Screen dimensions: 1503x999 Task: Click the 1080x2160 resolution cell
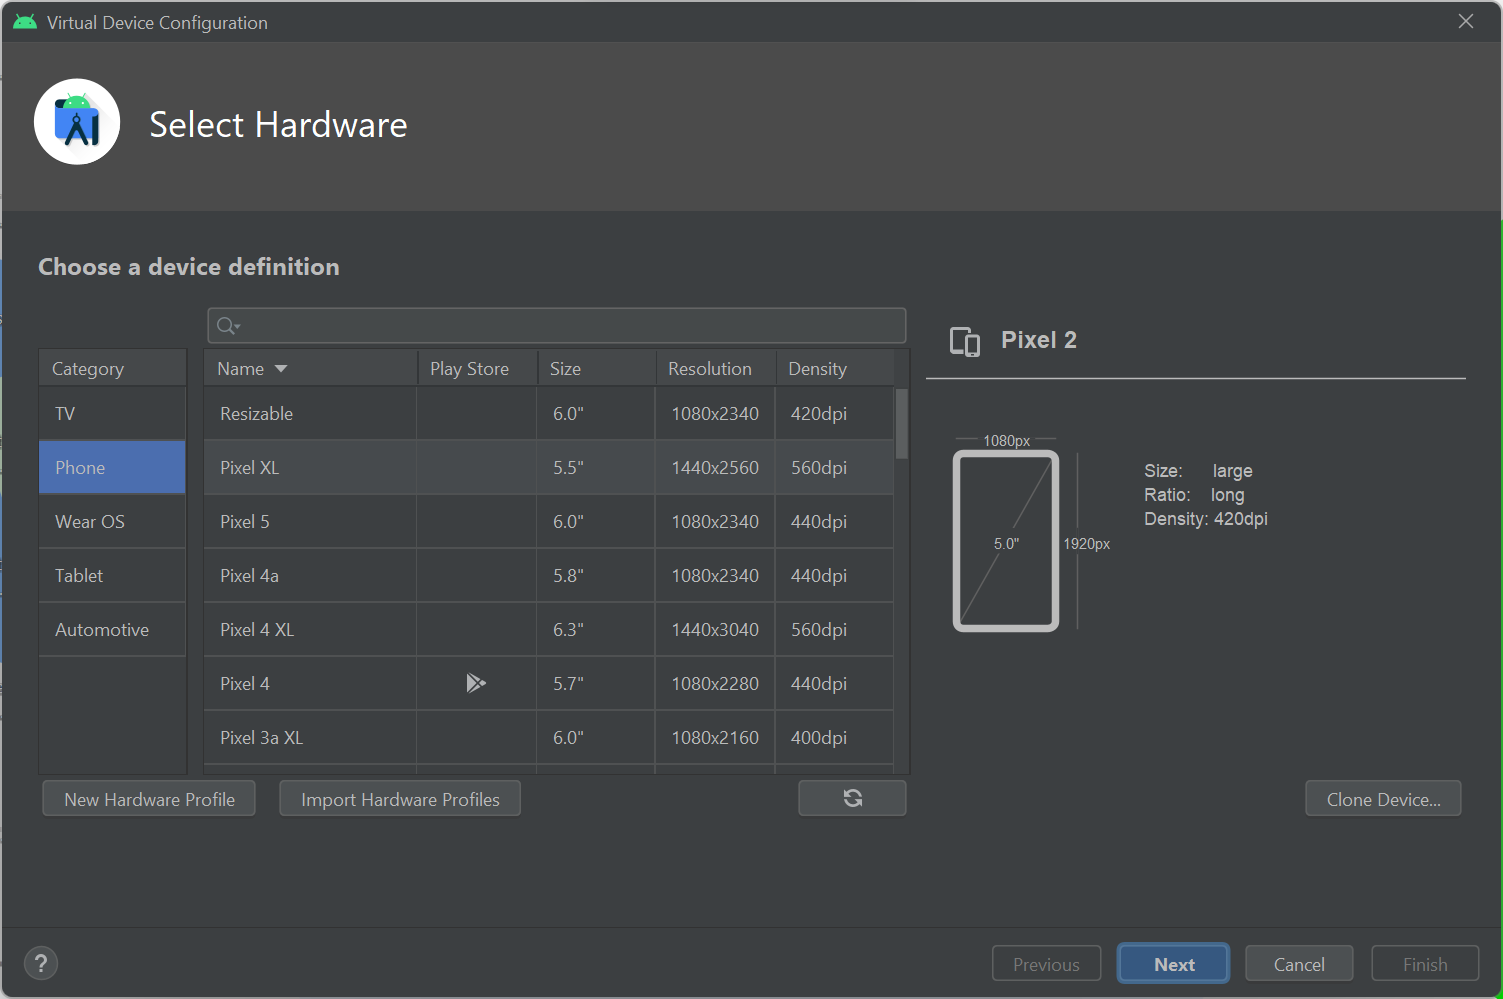pyautogui.click(x=715, y=737)
